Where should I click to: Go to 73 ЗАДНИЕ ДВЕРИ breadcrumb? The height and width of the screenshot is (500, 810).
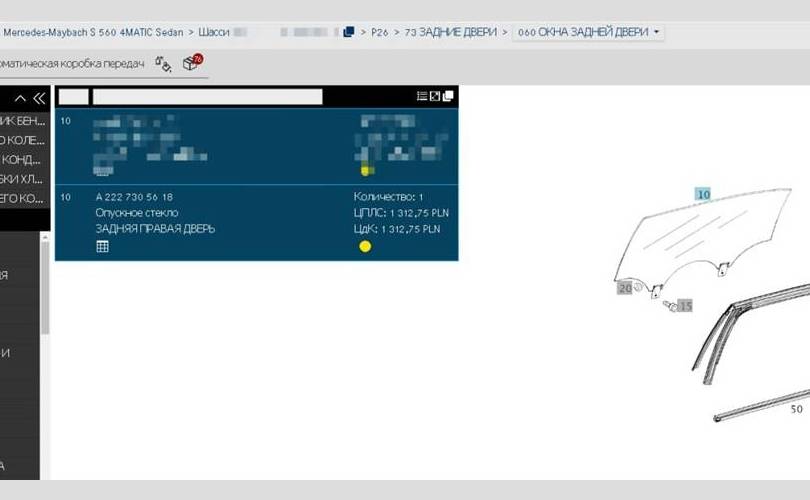point(450,32)
